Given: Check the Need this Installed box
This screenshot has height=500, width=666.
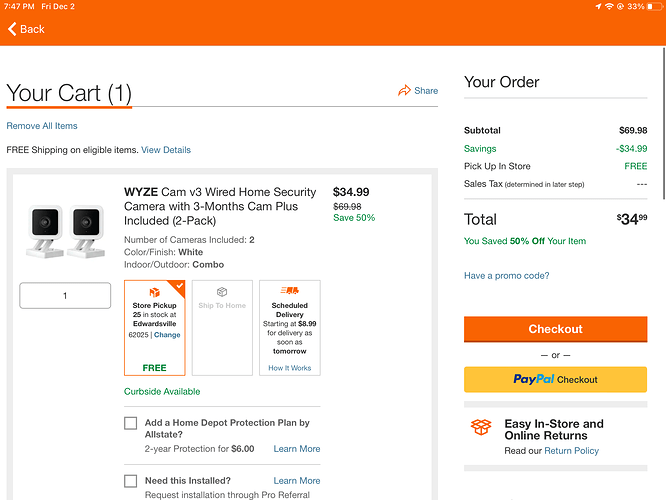Looking at the screenshot, I should (x=131, y=481).
